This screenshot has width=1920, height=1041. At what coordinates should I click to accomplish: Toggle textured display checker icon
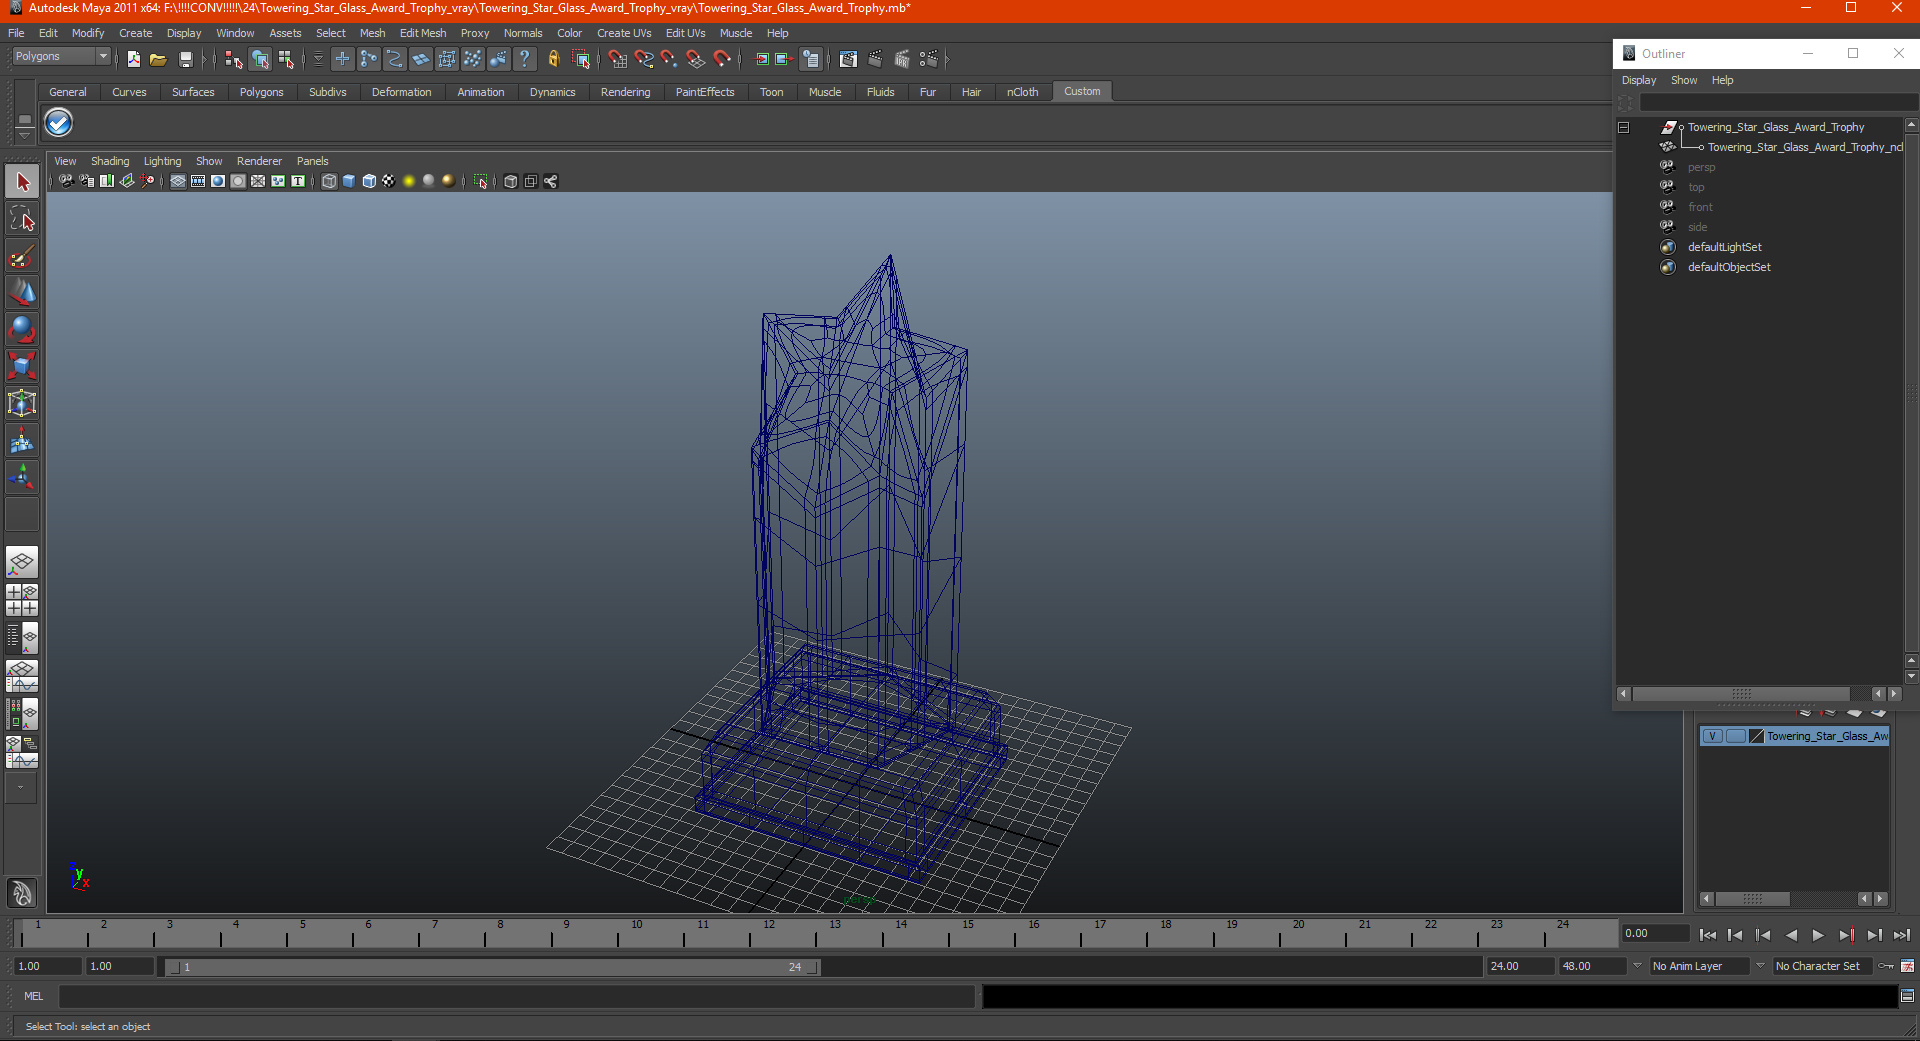[389, 181]
